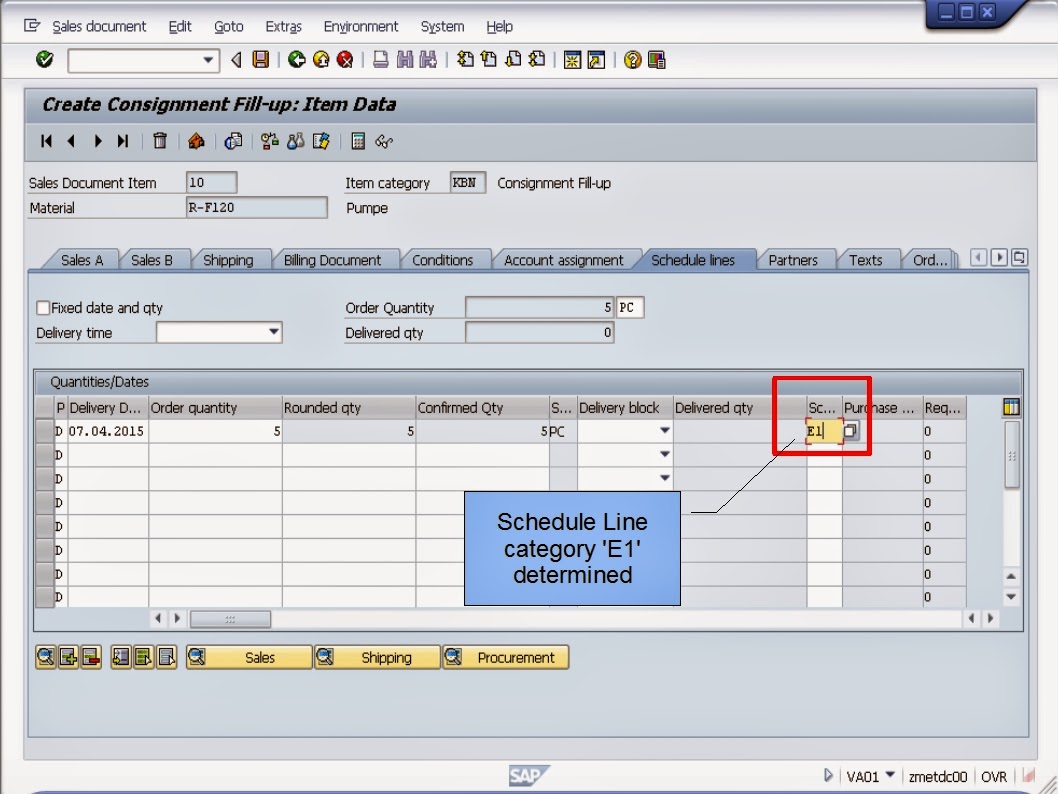Enable the Fixed date and qty checkbox
This screenshot has height=794, width=1058.
(43, 307)
